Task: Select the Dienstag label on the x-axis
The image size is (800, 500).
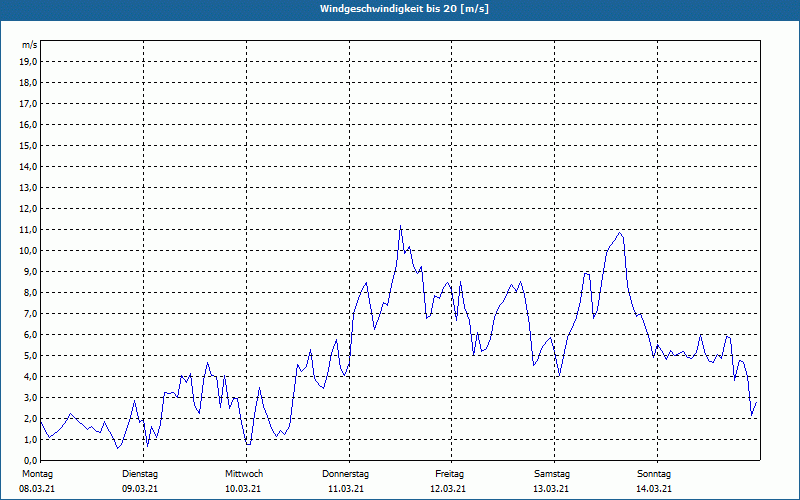Action: click(140, 473)
